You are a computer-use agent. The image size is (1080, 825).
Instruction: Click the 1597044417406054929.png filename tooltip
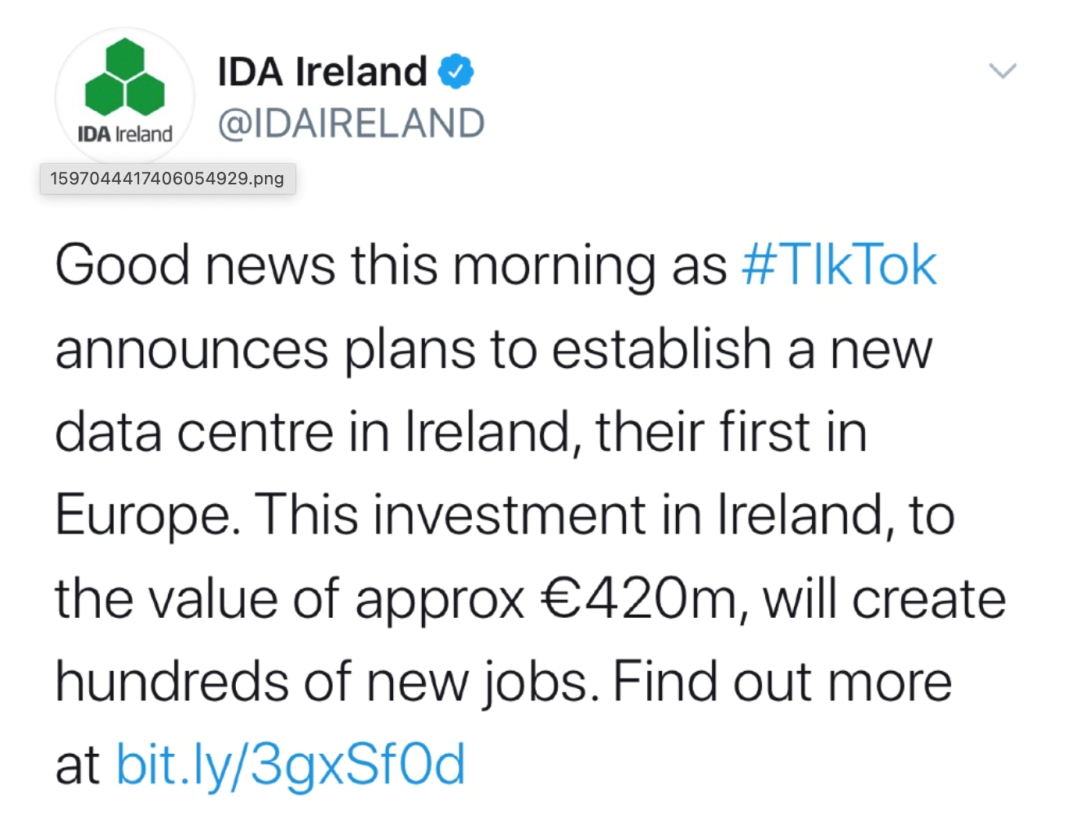pyautogui.click(x=167, y=179)
